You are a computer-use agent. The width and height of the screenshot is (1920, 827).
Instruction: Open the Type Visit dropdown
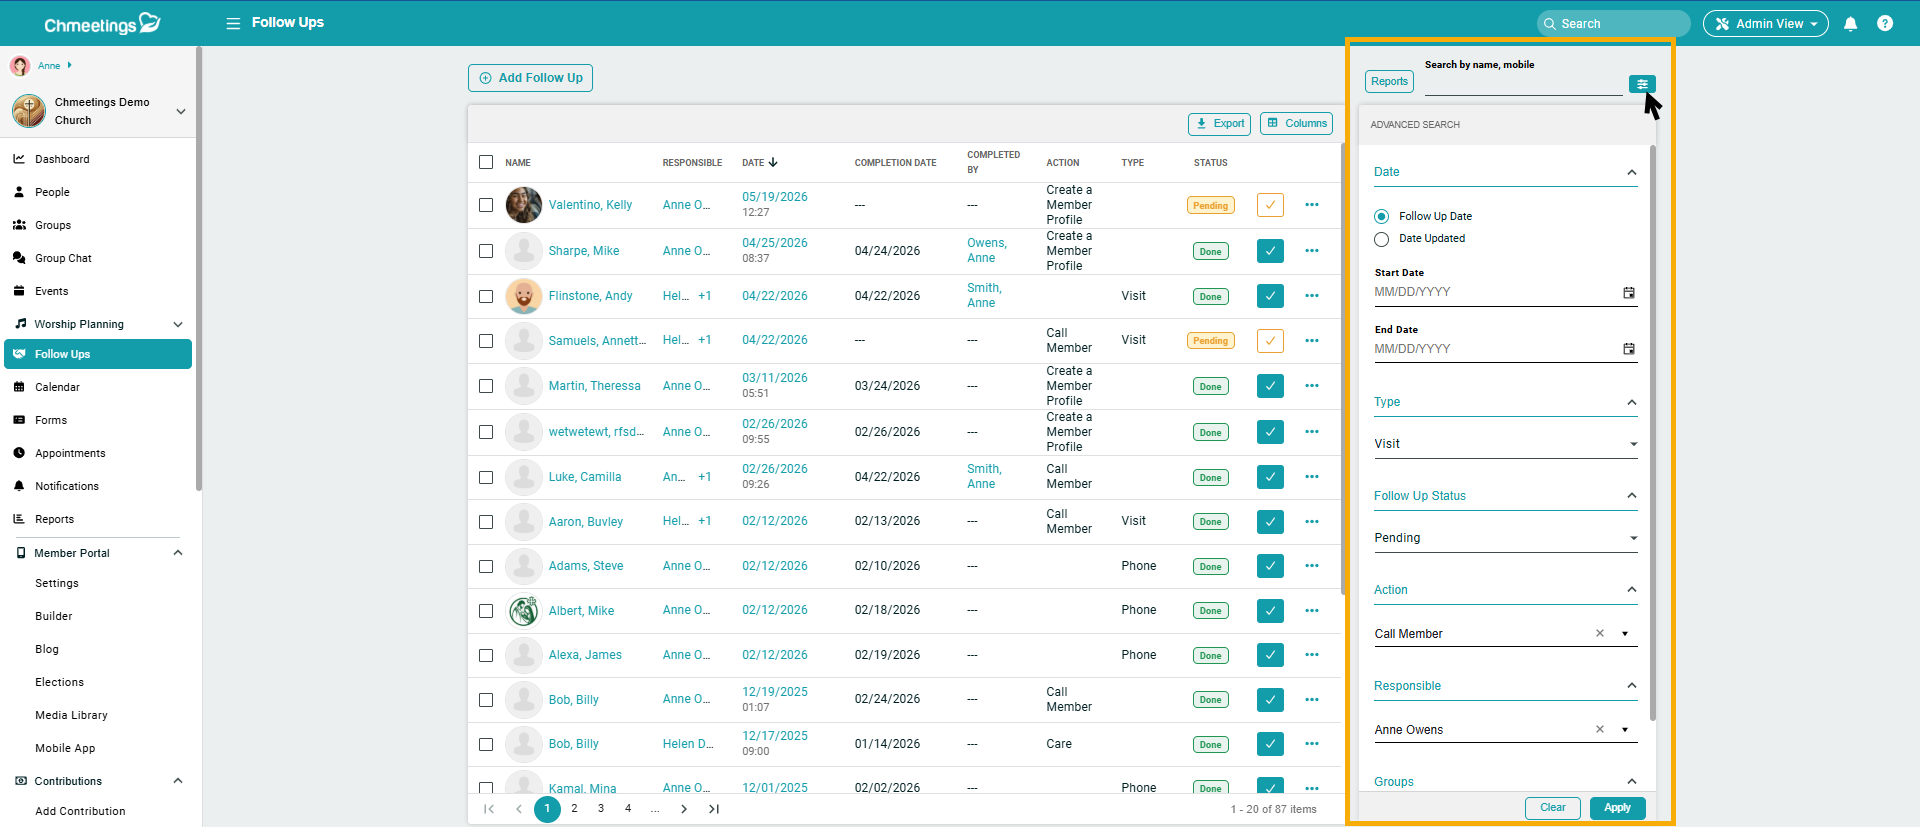click(1505, 444)
